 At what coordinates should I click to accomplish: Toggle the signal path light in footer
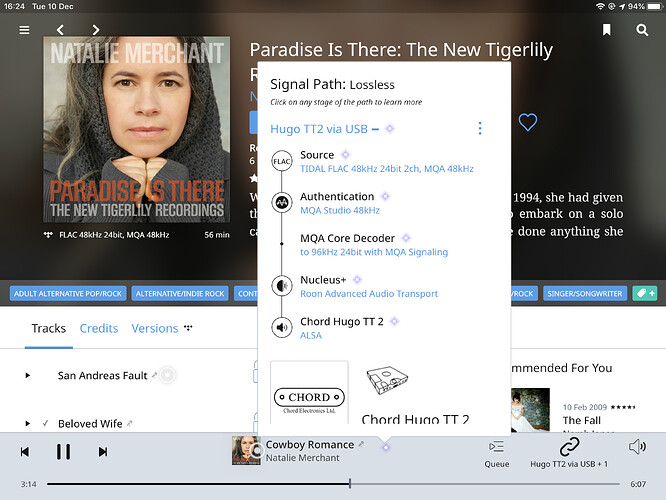(x=386, y=447)
